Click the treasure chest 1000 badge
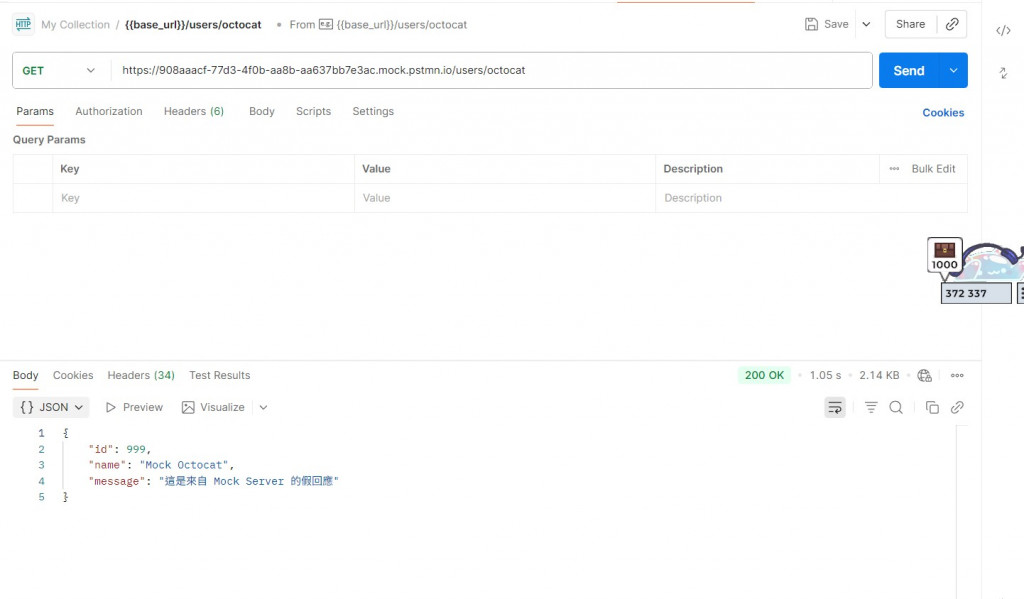This screenshot has width=1024, height=599. (x=944, y=255)
